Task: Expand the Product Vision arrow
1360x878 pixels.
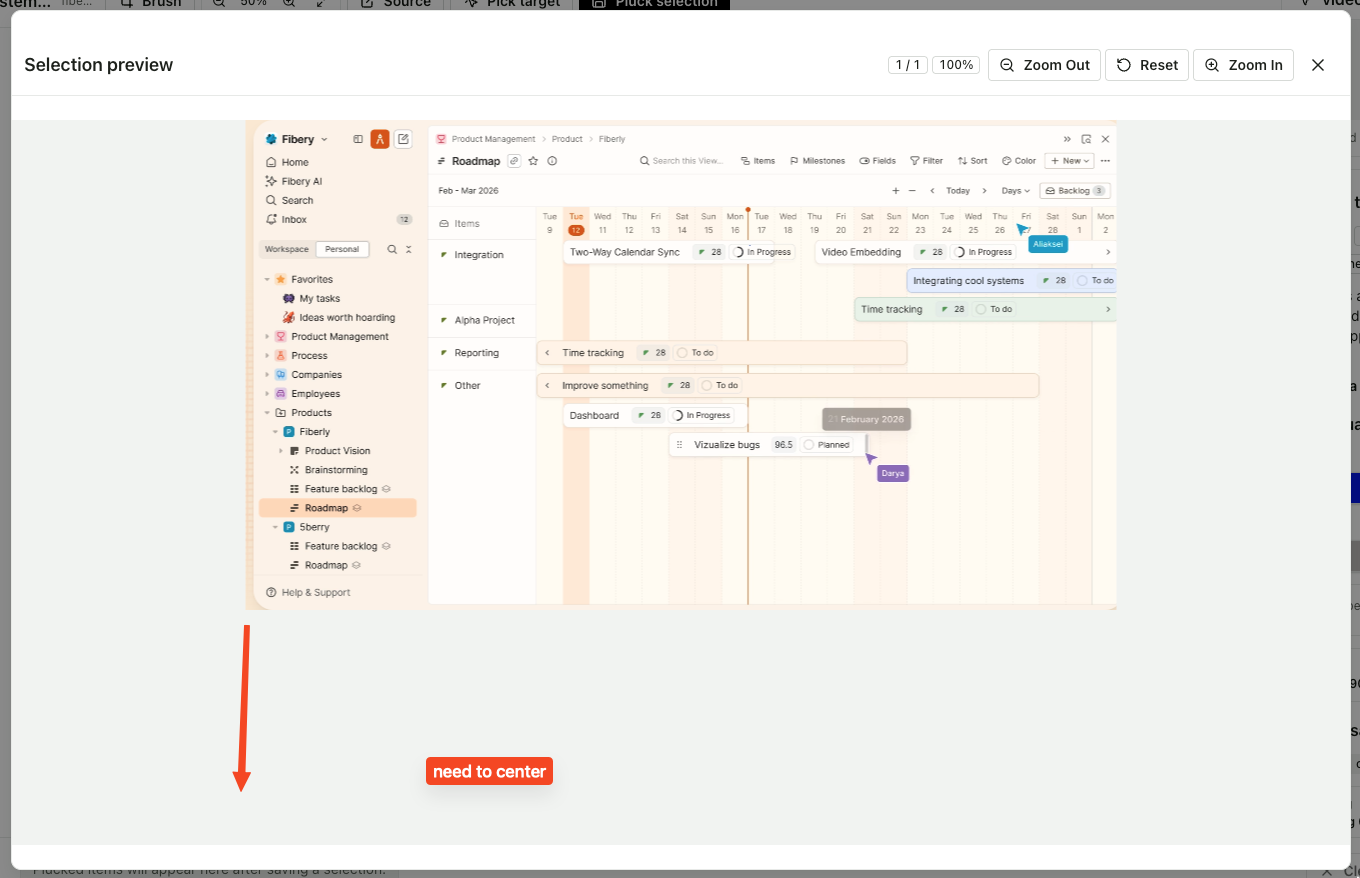Action: click(281, 451)
